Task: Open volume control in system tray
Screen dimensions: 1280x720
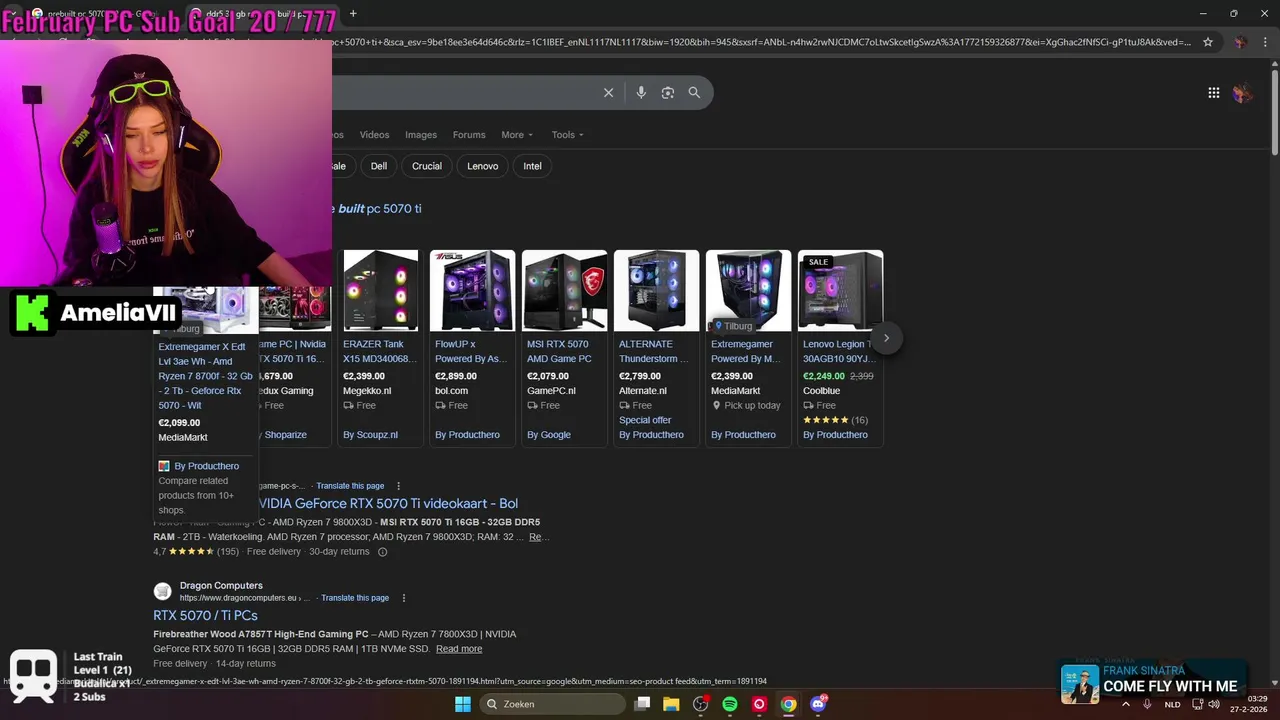Action: pyautogui.click(x=1214, y=704)
